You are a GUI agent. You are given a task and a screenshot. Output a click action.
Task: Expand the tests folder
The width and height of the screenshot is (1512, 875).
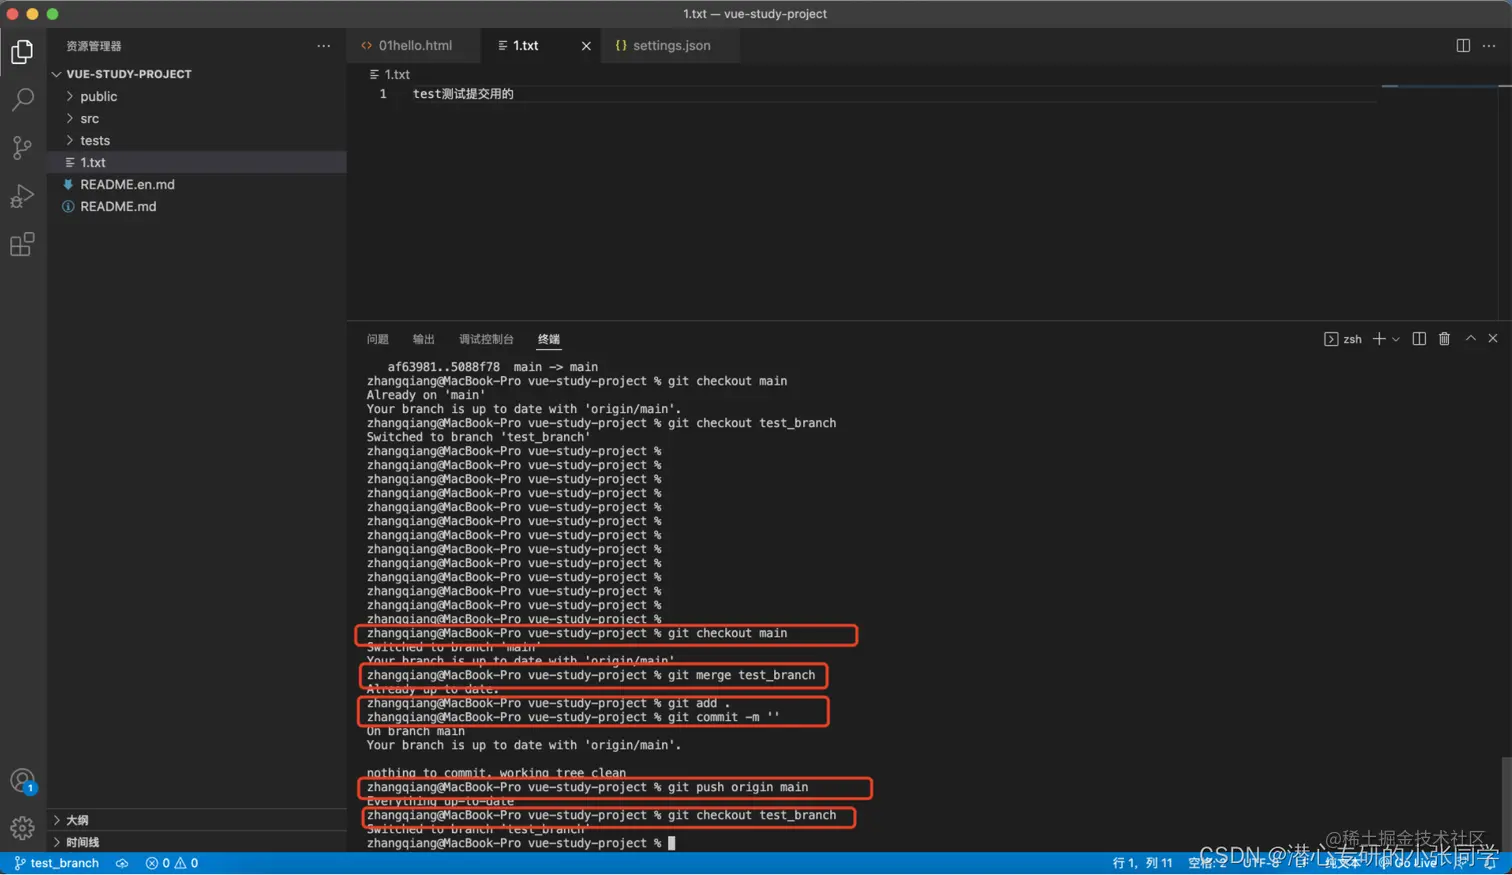(x=95, y=140)
